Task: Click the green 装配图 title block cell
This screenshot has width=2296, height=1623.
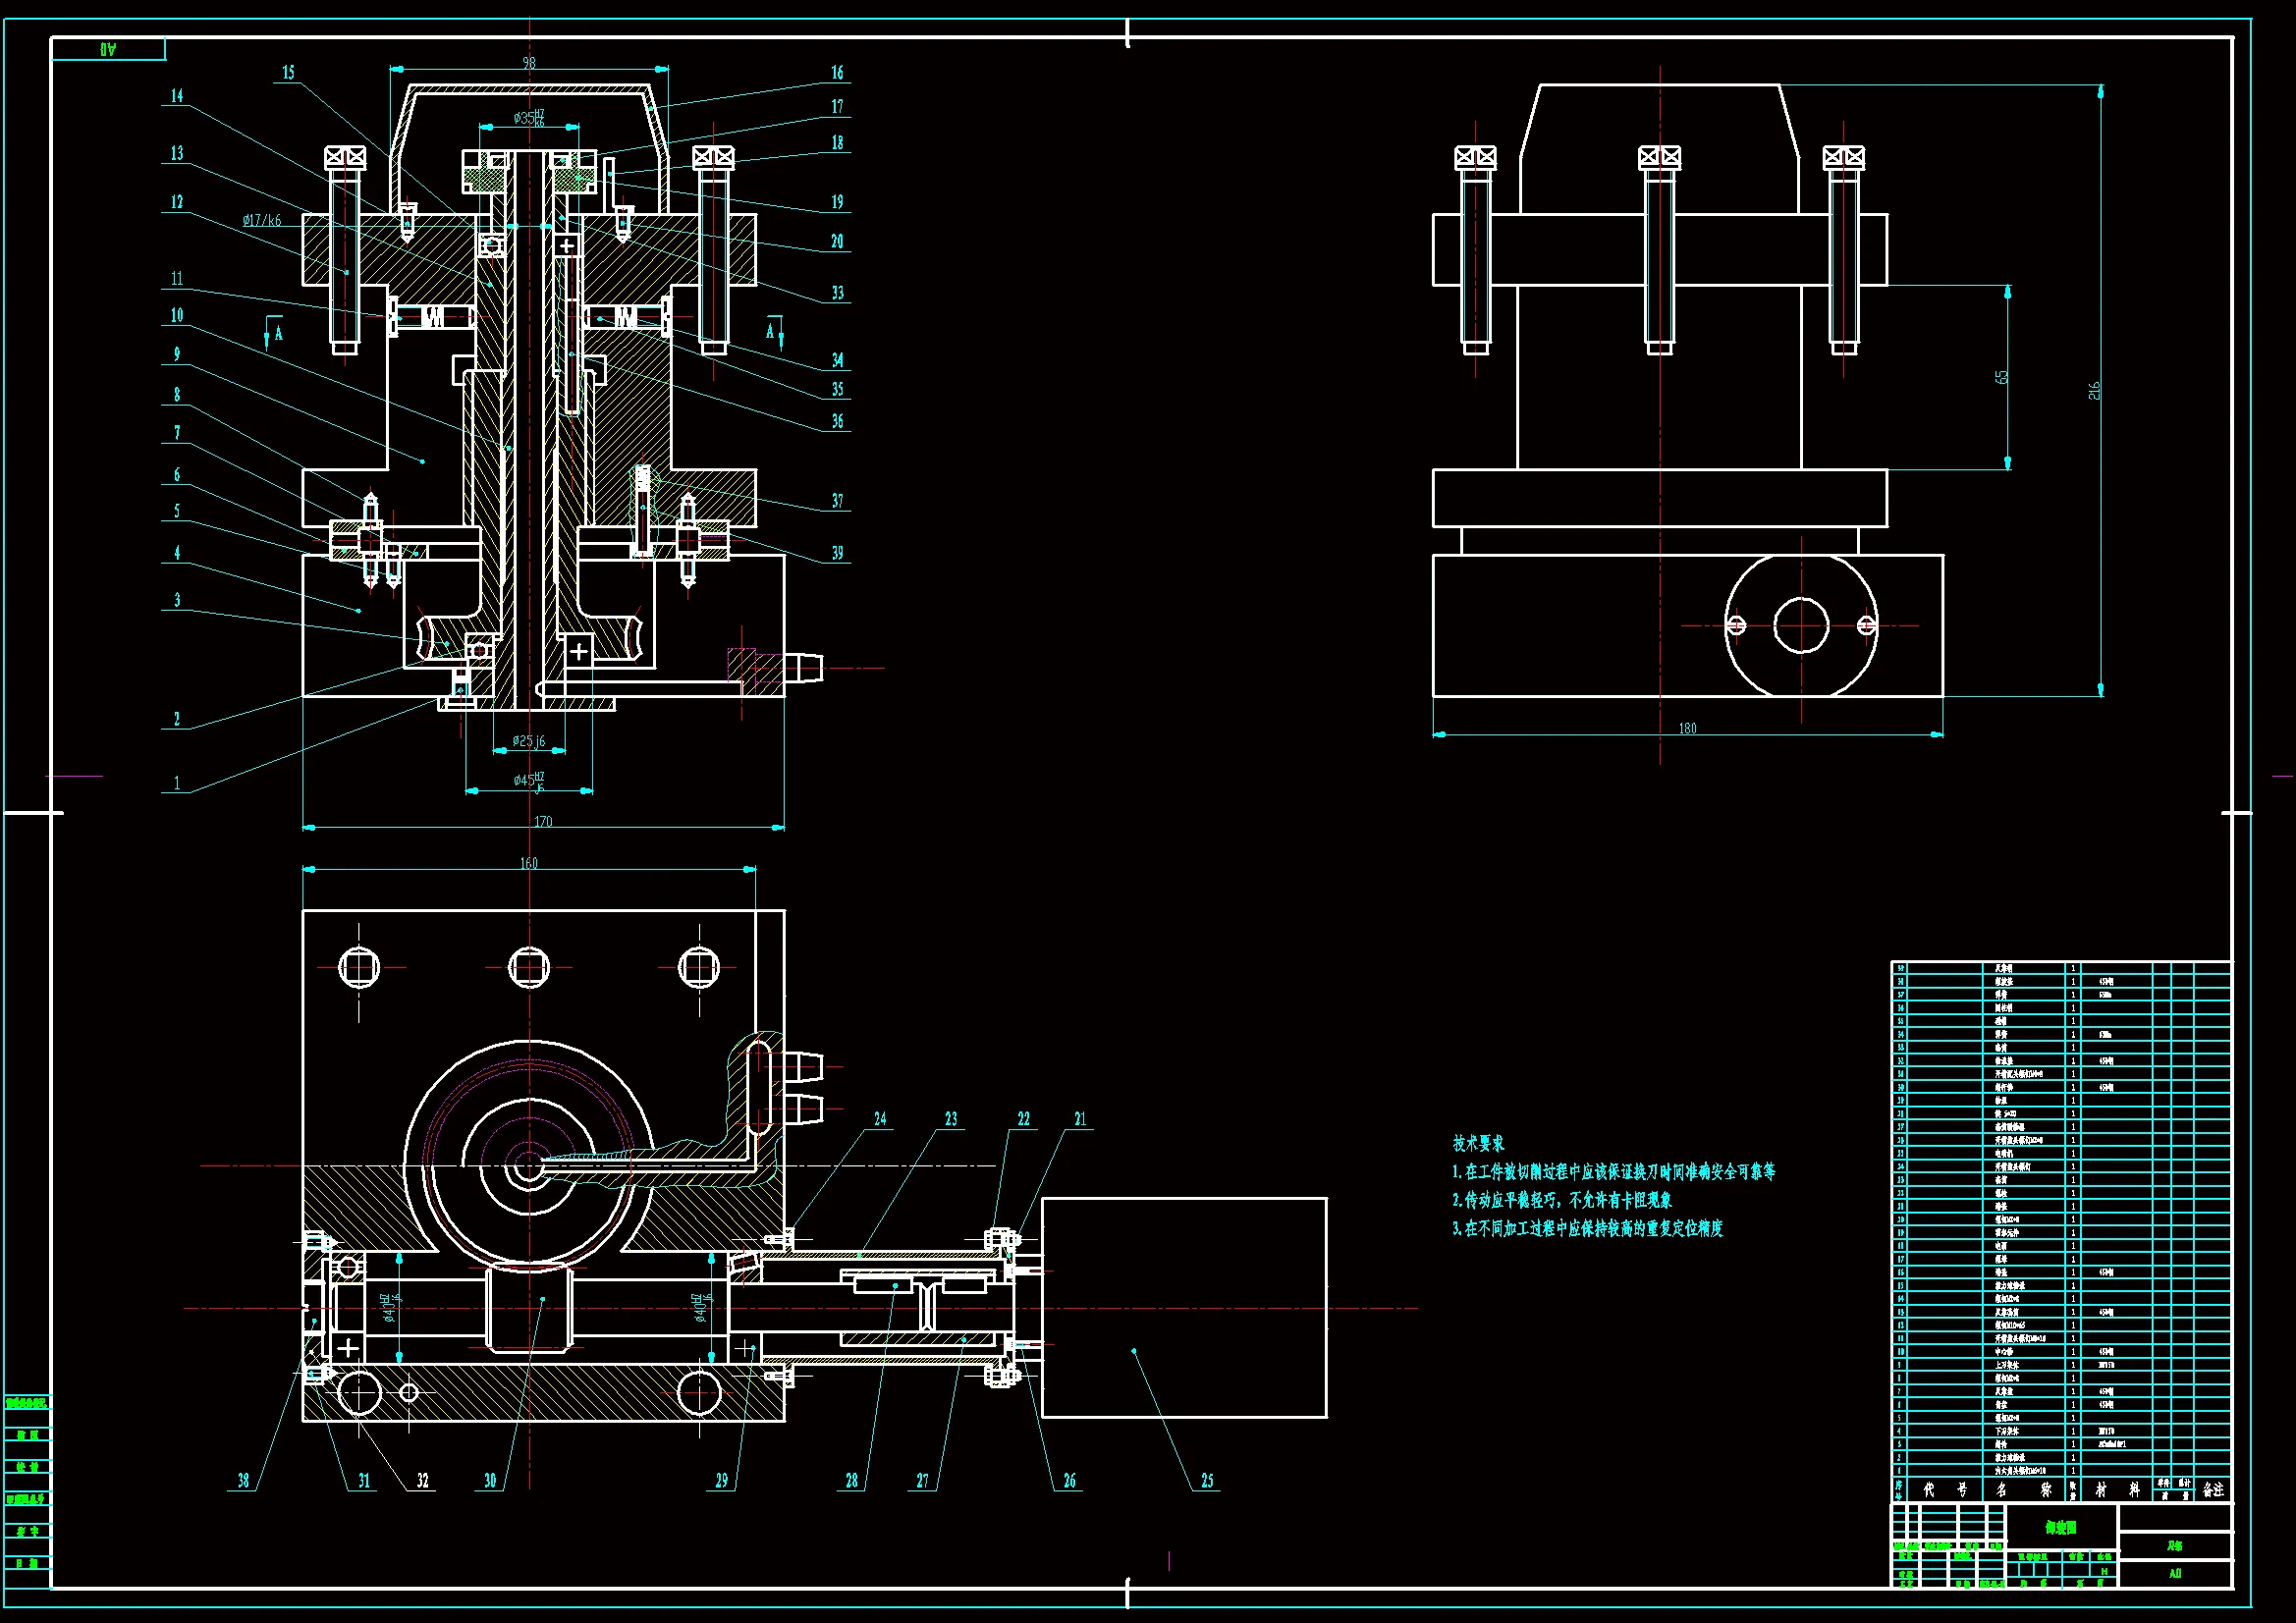Action: (x=2060, y=1527)
